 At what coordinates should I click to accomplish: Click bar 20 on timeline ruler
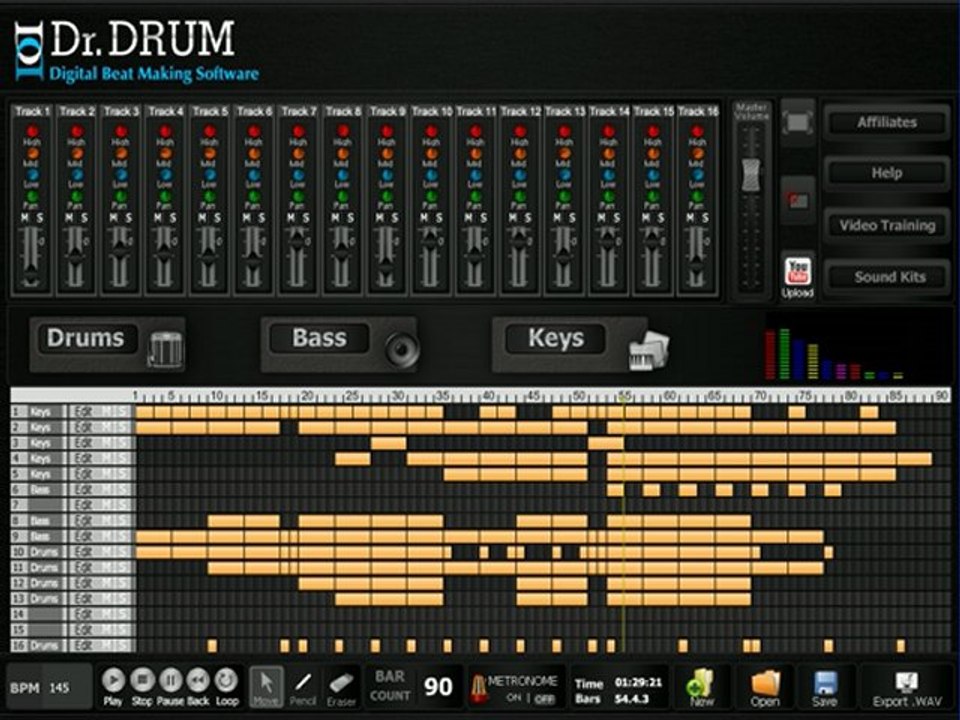click(x=307, y=396)
